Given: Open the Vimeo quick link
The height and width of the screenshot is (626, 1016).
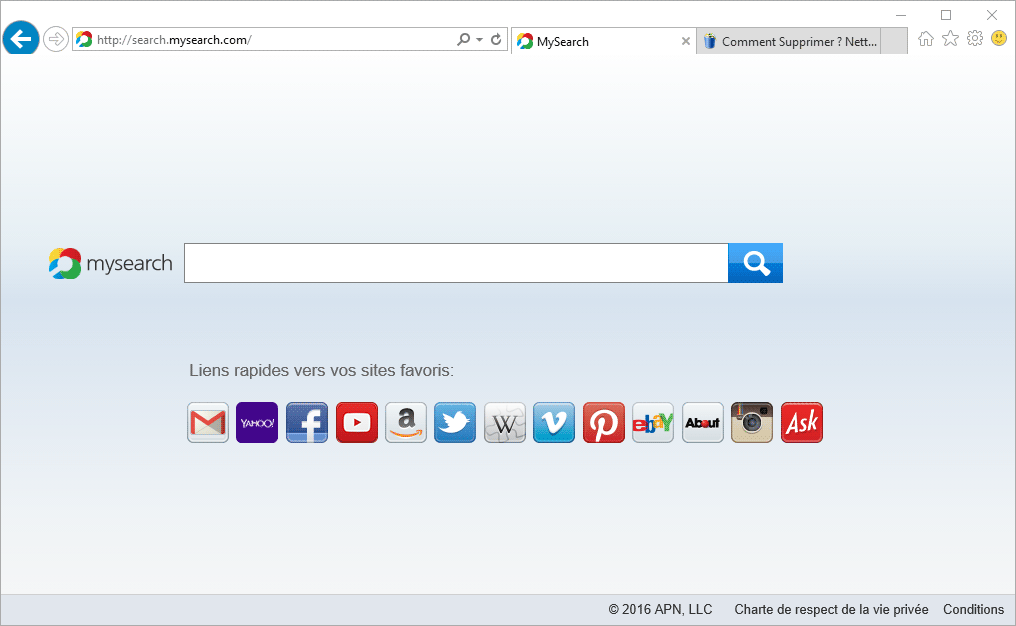Looking at the screenshot, I should click(x=554, y=423).
